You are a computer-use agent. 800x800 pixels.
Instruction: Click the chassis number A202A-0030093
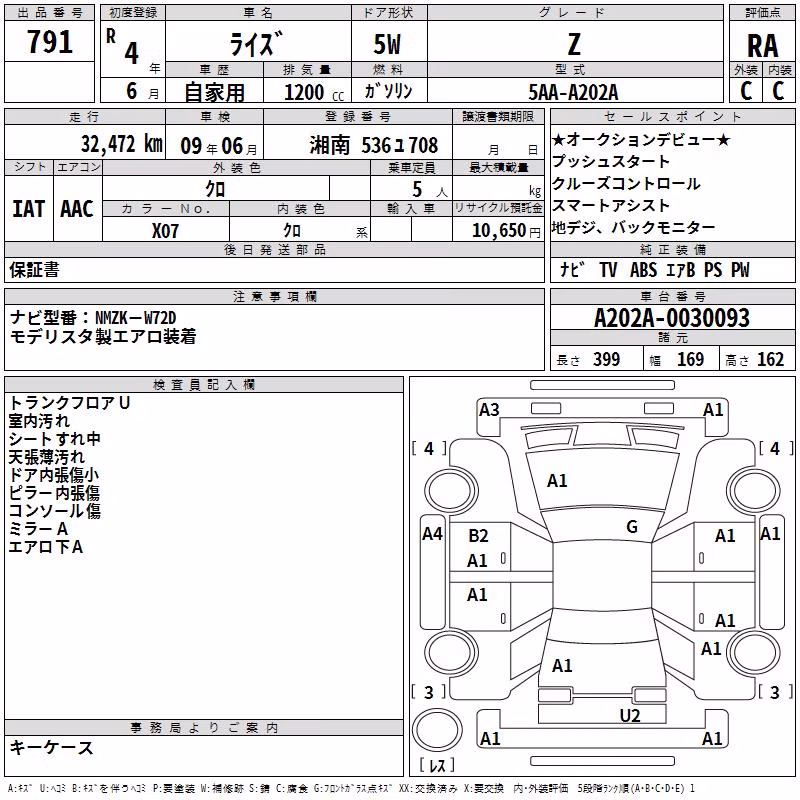(672, 318)
